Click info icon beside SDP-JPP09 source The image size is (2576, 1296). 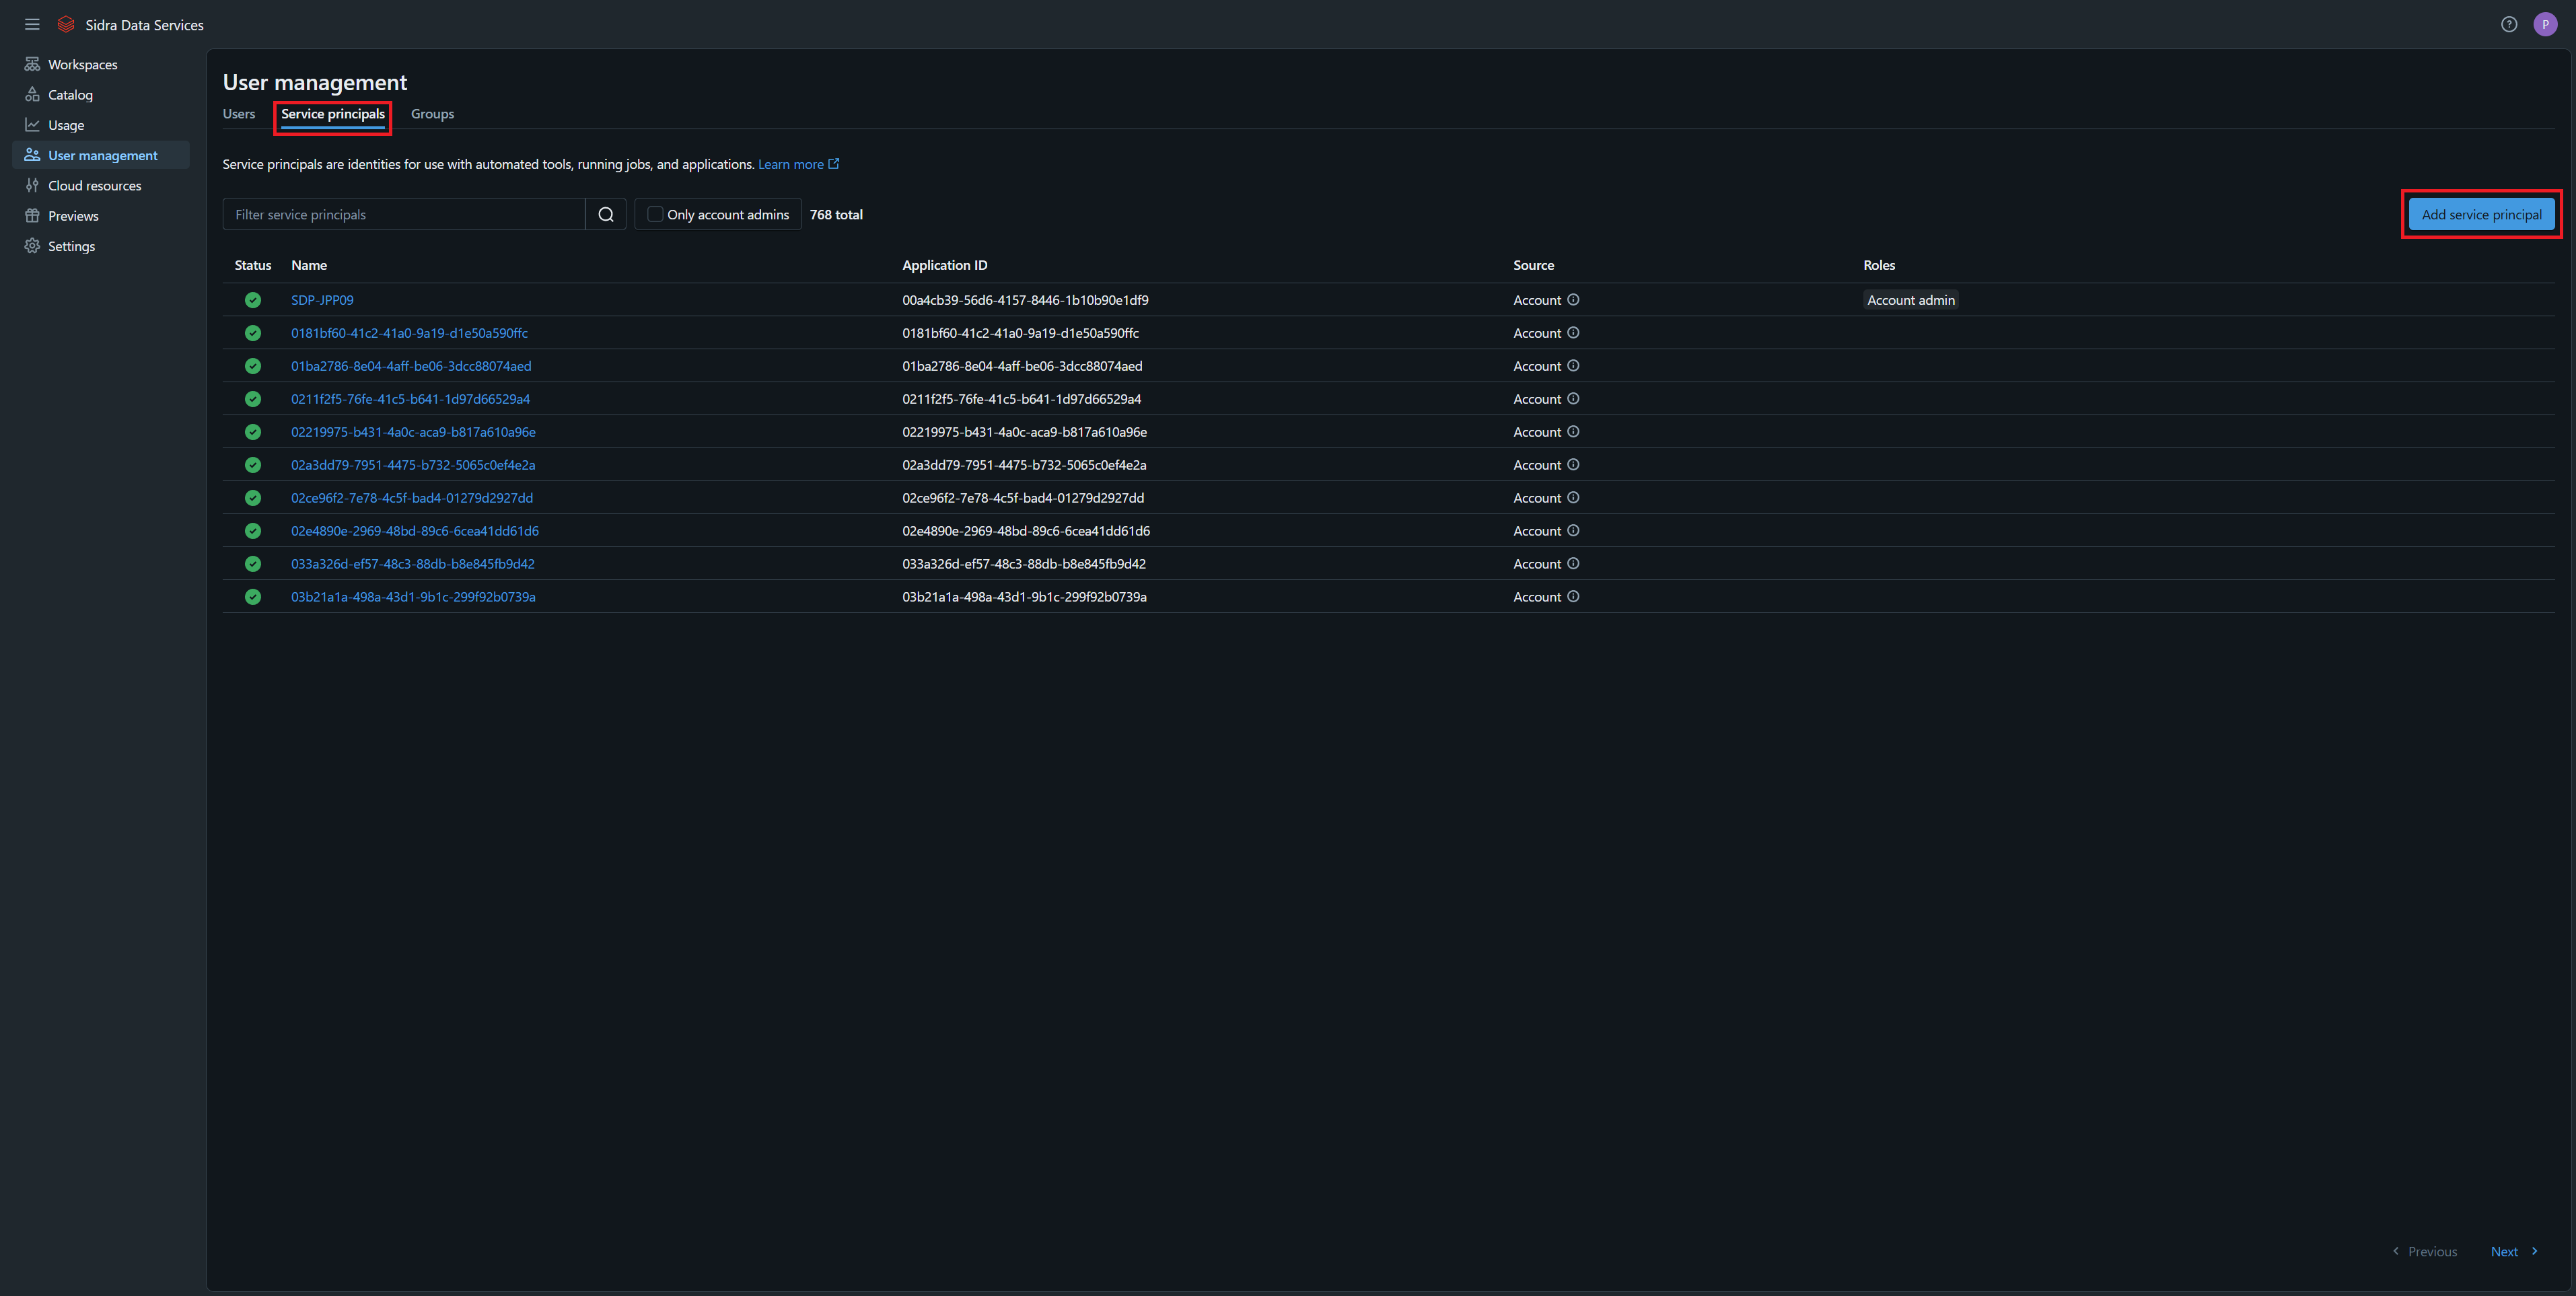1573,300
